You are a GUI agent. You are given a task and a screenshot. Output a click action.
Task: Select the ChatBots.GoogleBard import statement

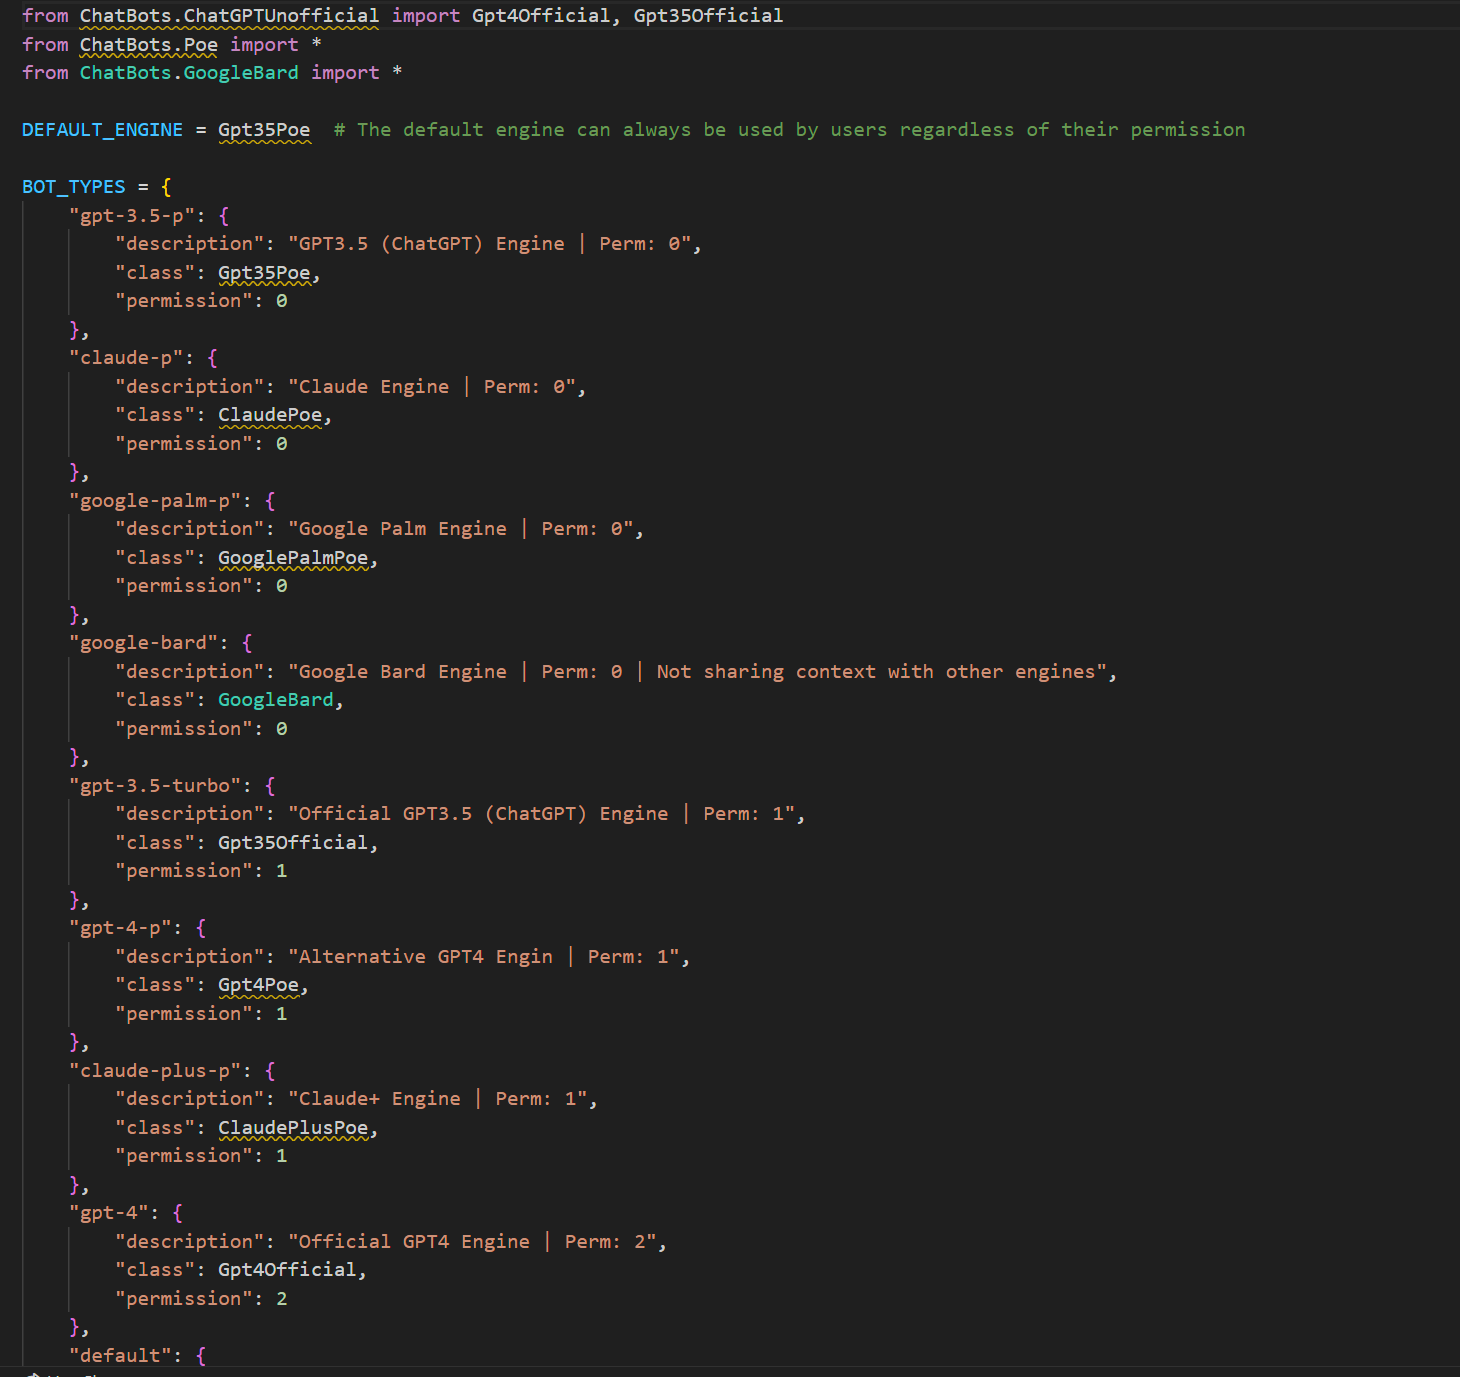188,72
